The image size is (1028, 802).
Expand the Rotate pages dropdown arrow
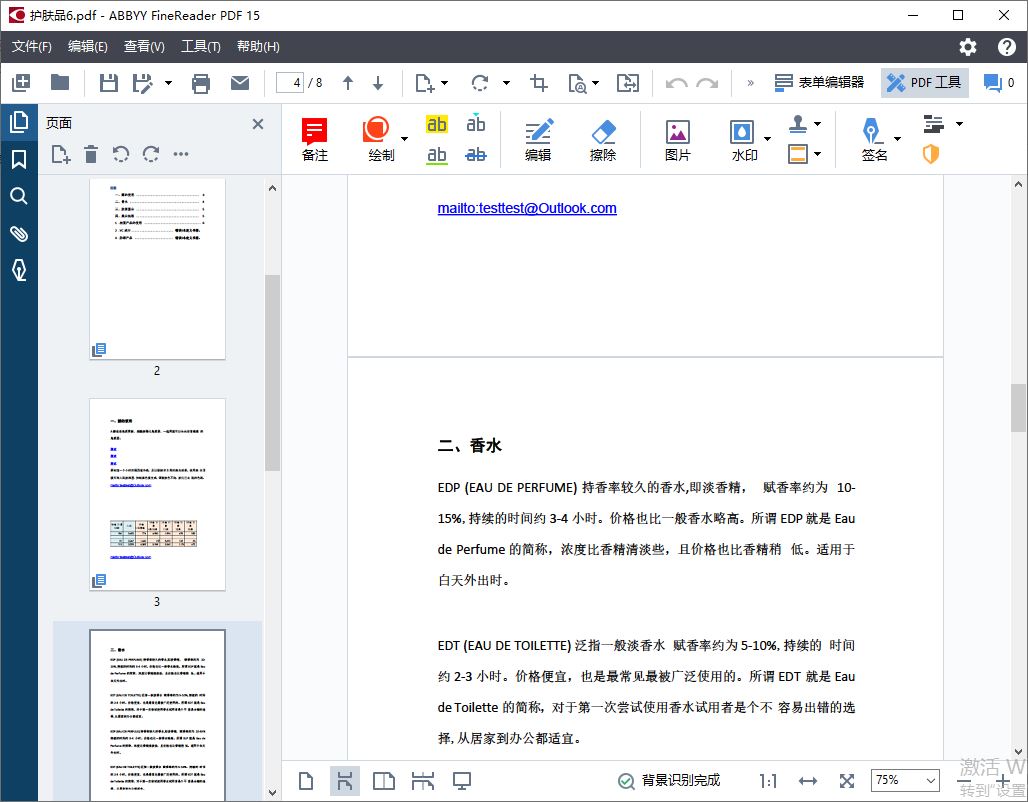click(x=506, y=83)
